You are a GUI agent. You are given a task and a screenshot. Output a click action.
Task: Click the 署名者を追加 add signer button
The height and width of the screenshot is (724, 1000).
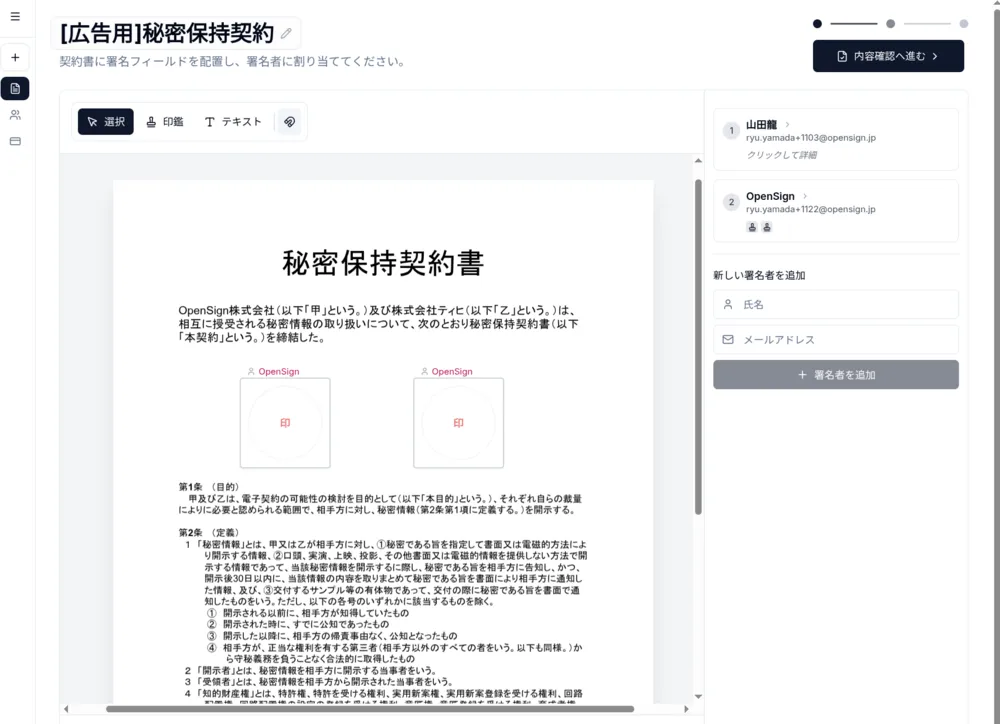click(x=835, y=374)
